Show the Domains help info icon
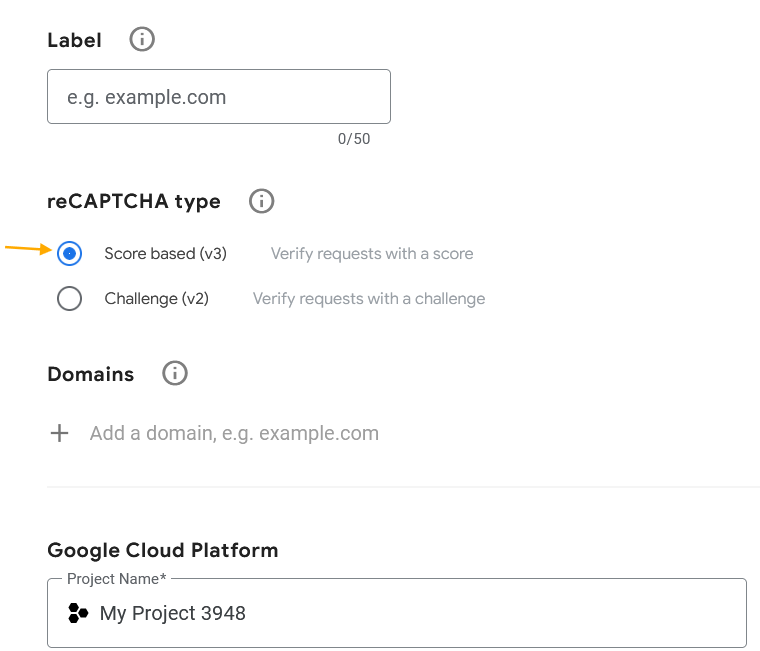 175,373
